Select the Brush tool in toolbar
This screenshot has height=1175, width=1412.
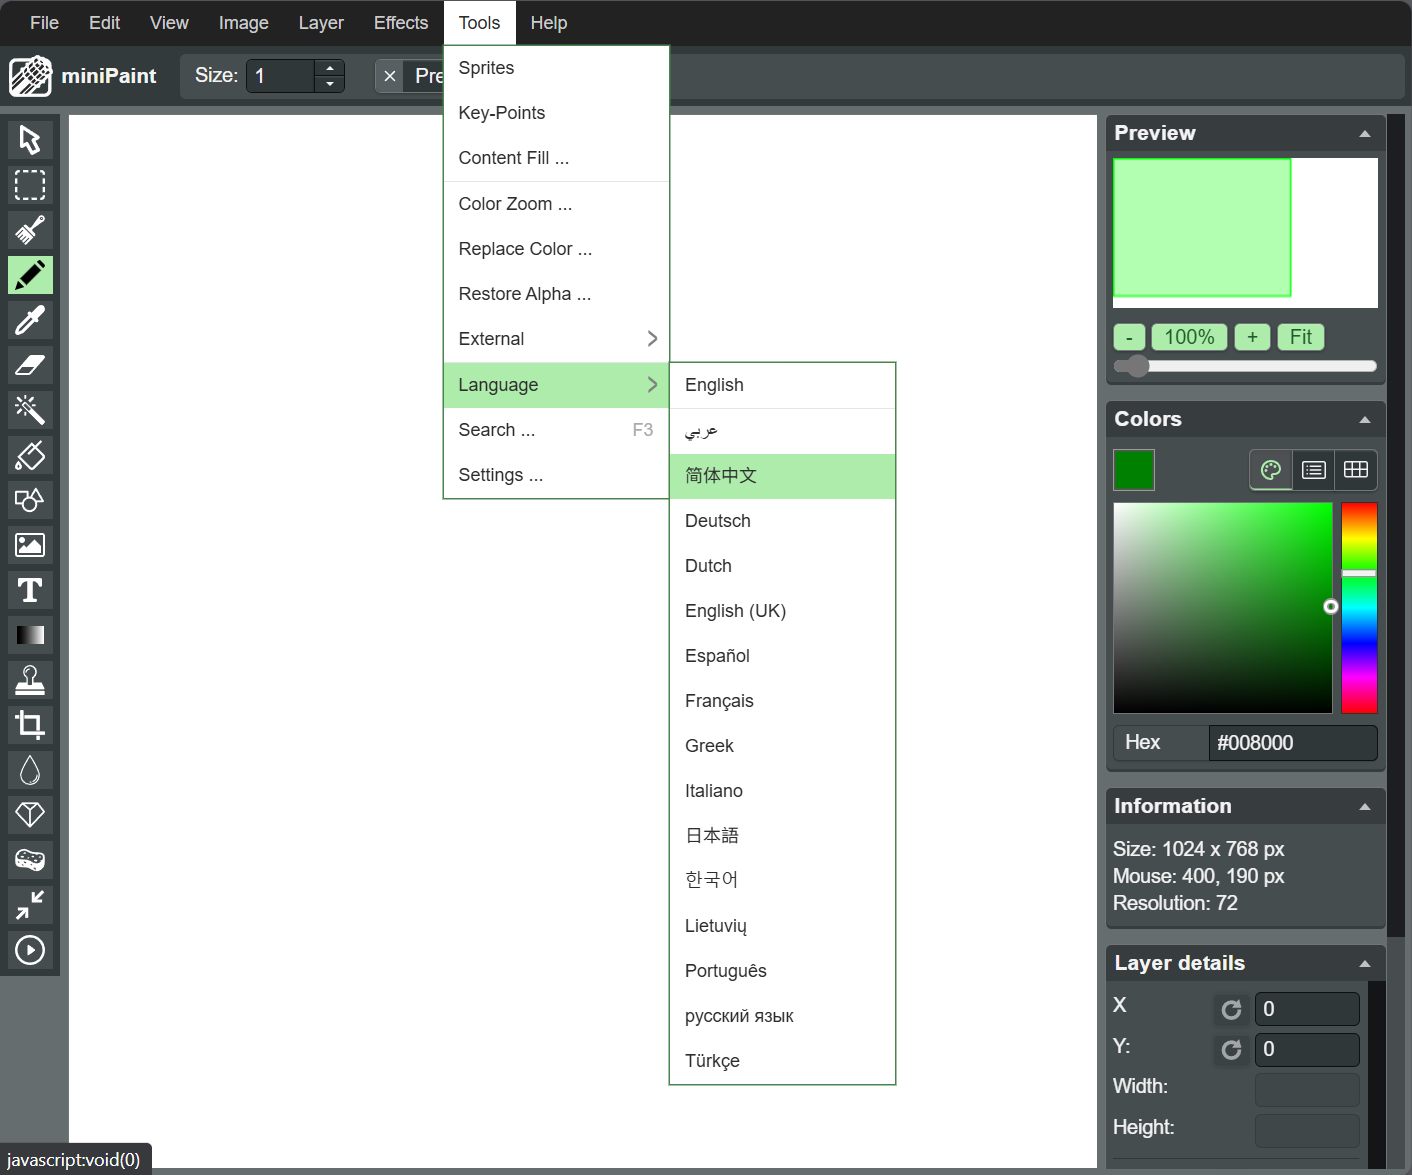pos(30,230)
